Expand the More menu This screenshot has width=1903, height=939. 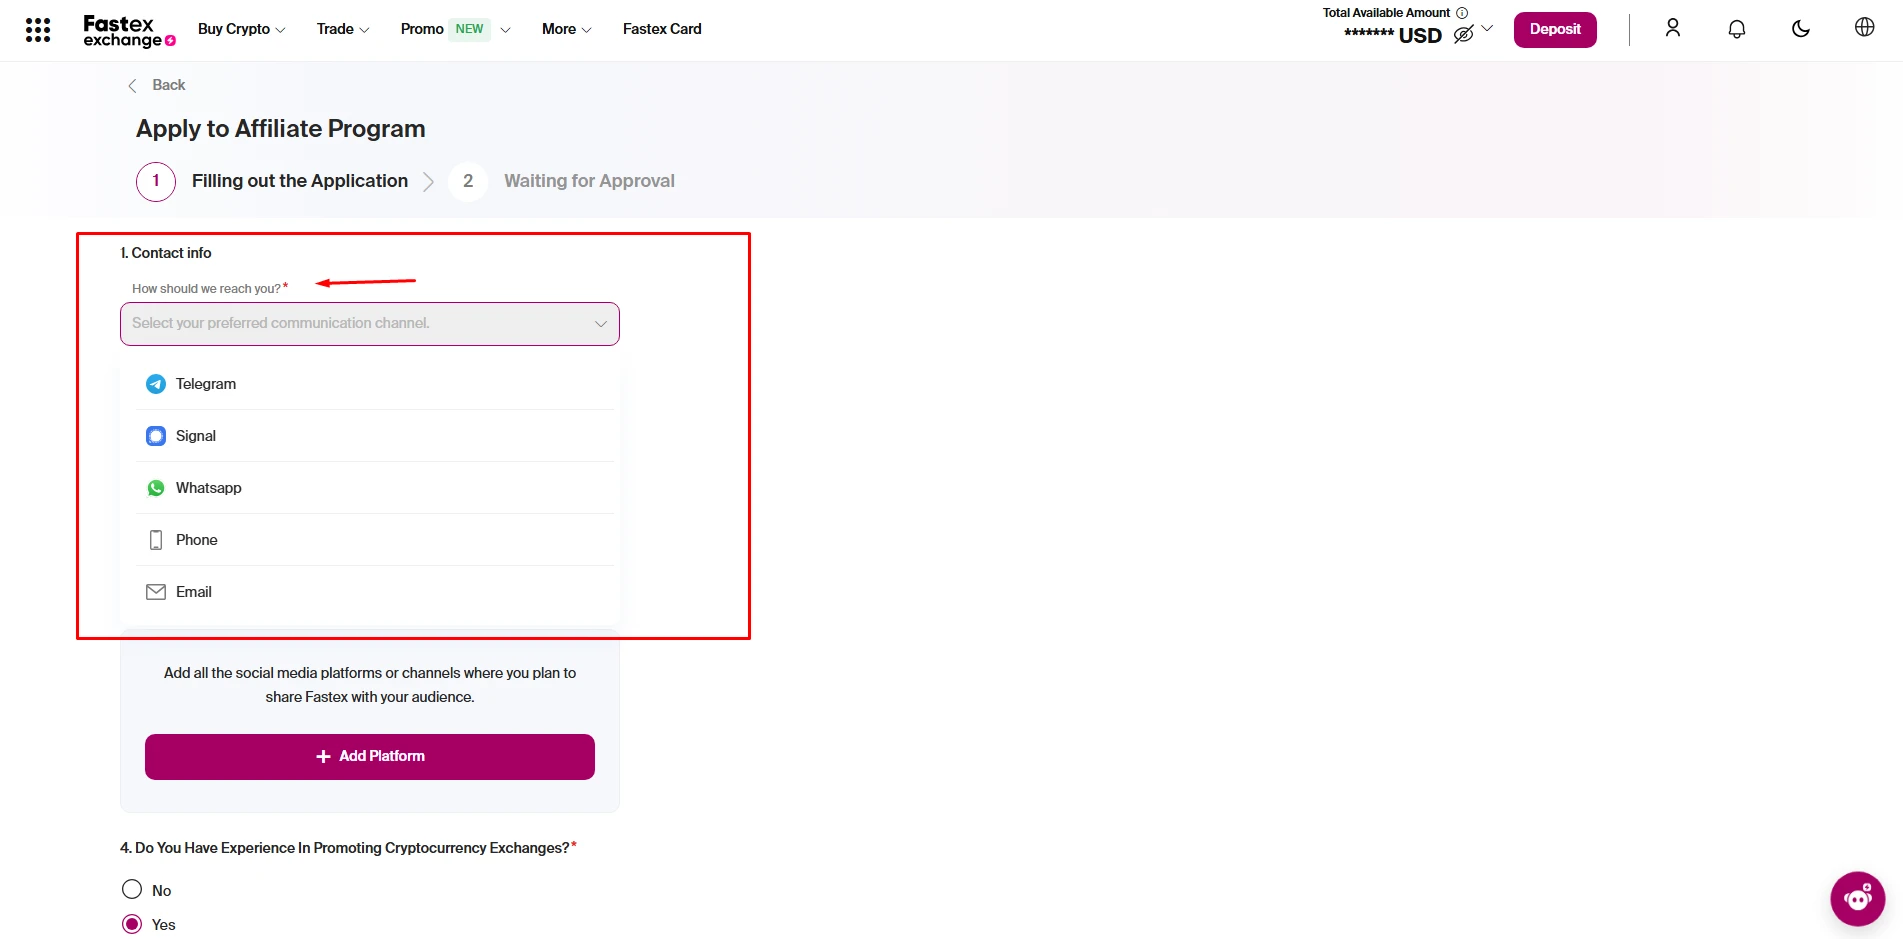(566, 29)
